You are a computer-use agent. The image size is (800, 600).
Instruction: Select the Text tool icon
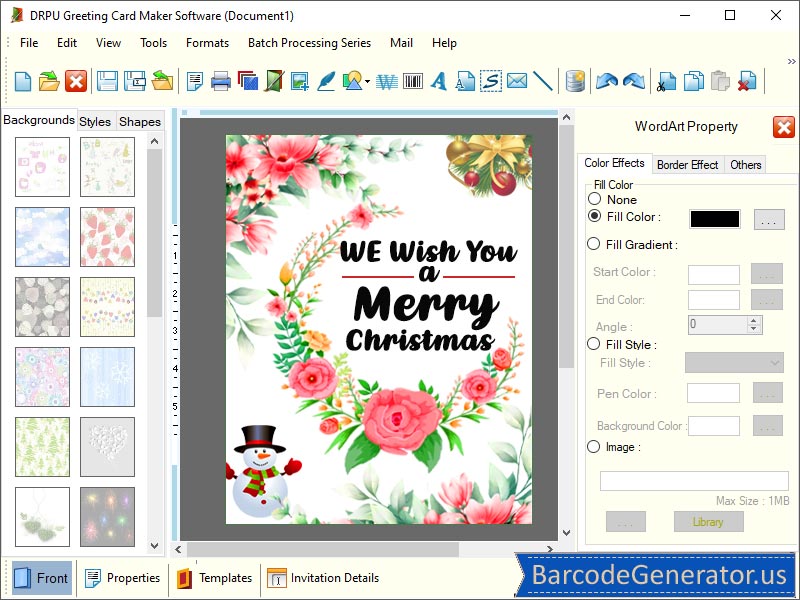pos(440,81)
